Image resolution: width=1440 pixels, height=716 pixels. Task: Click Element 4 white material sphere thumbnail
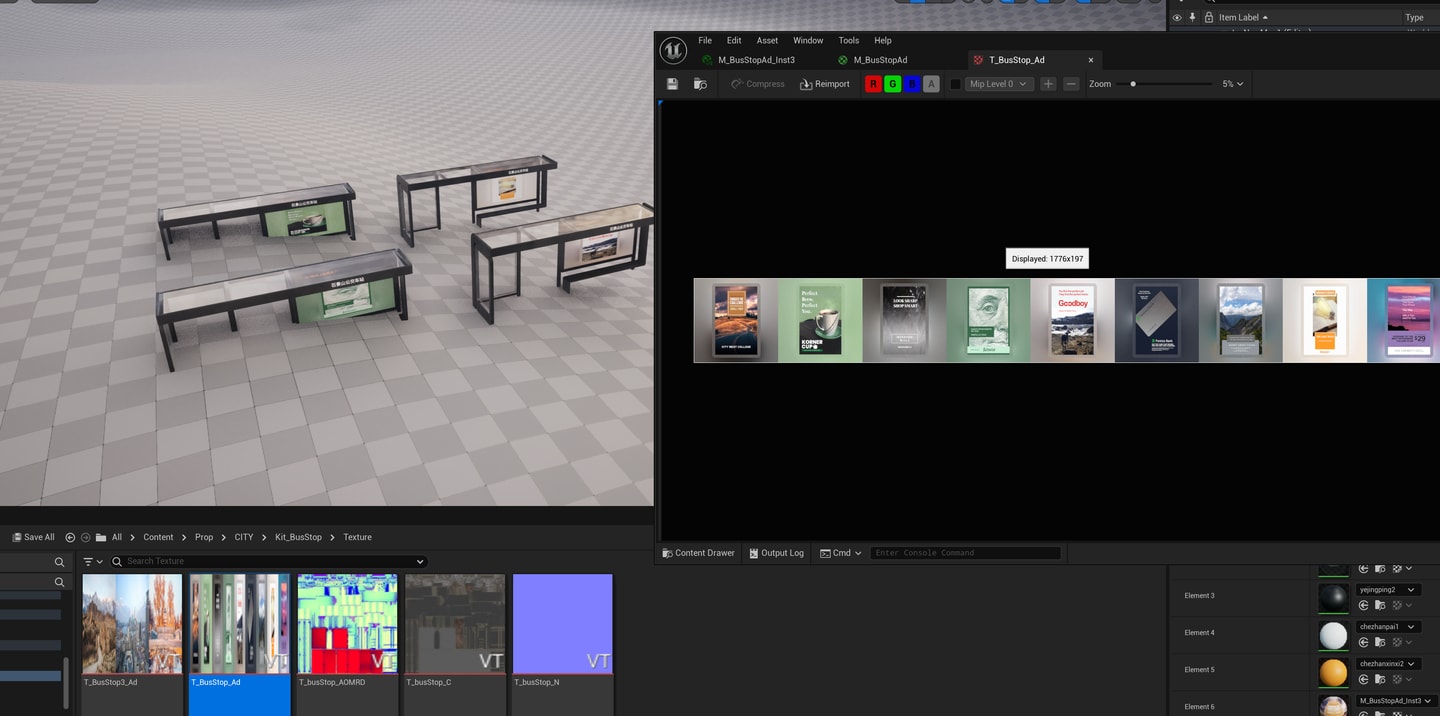click(1333, 635)
